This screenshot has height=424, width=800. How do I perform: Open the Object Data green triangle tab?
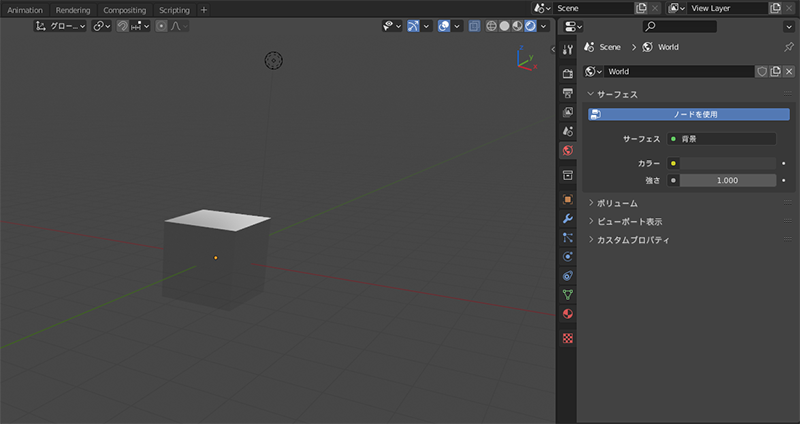tap(568, 295)
